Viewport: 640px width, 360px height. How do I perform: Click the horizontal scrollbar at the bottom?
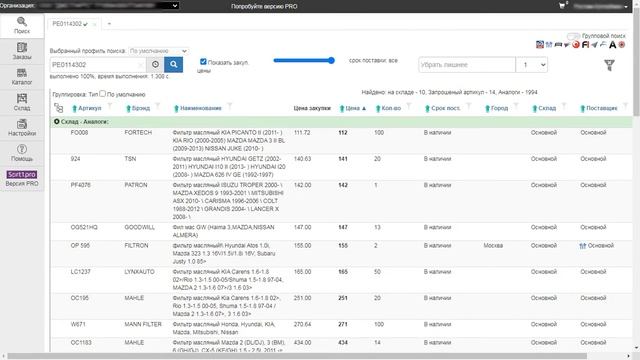coord(297,356)
